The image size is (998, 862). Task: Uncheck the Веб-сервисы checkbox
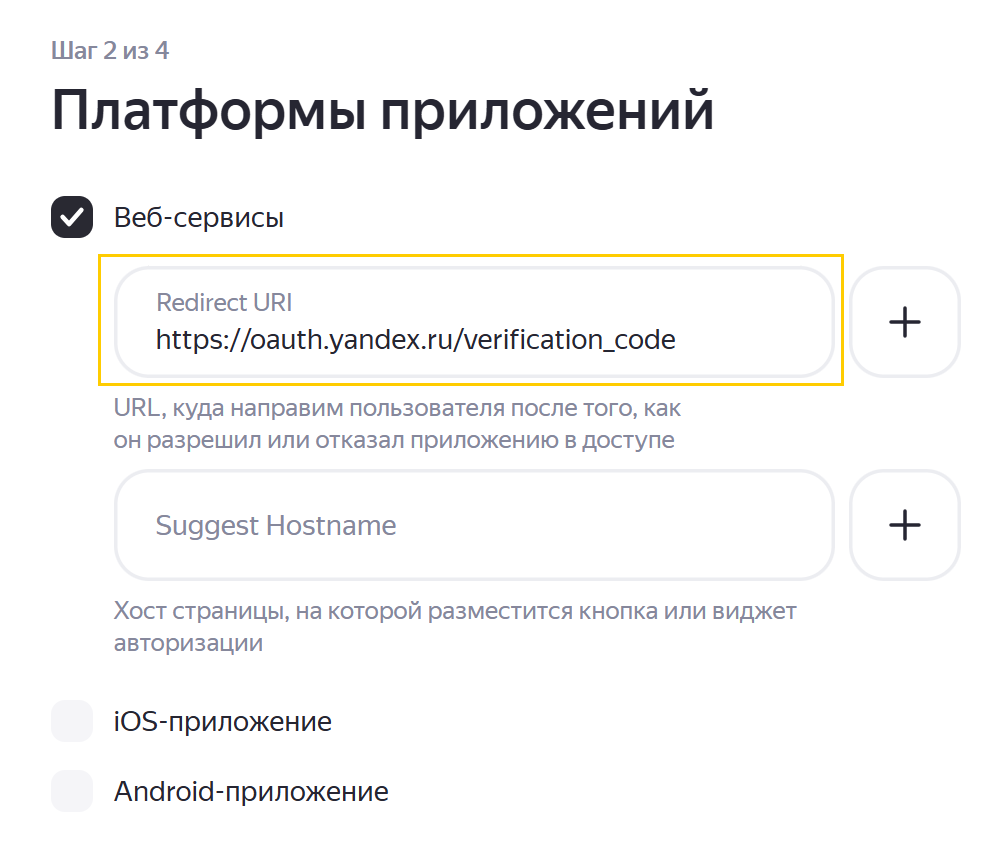[72, 218]
